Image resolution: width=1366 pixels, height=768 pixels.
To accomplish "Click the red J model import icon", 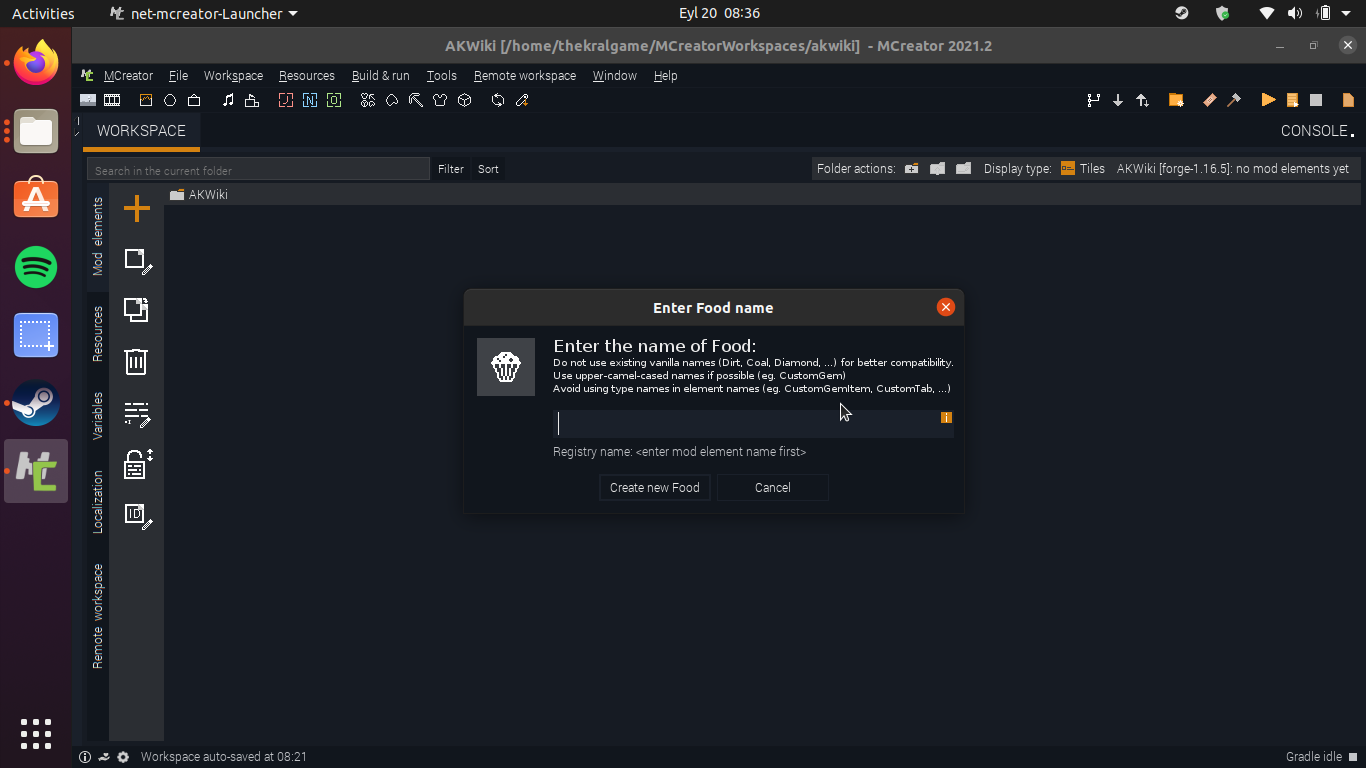I will [x=286, y=100].
